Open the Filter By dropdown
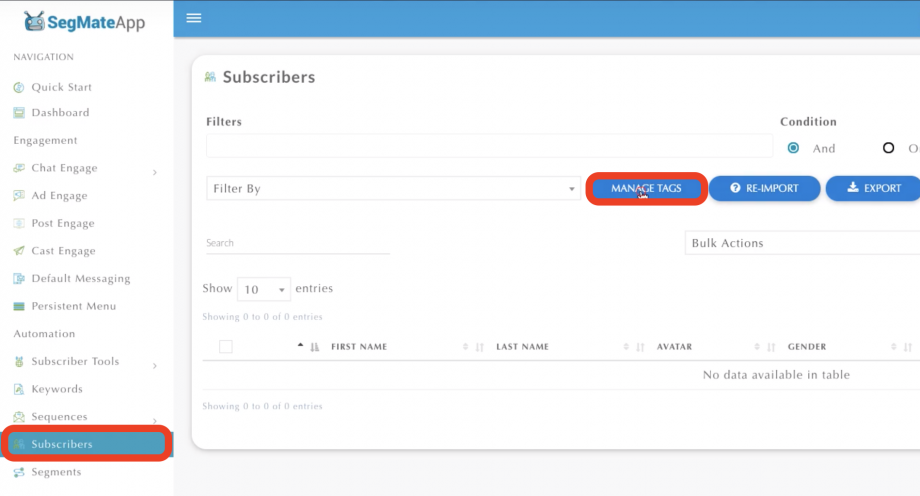The image size is (920, 496). coord(393,188)
